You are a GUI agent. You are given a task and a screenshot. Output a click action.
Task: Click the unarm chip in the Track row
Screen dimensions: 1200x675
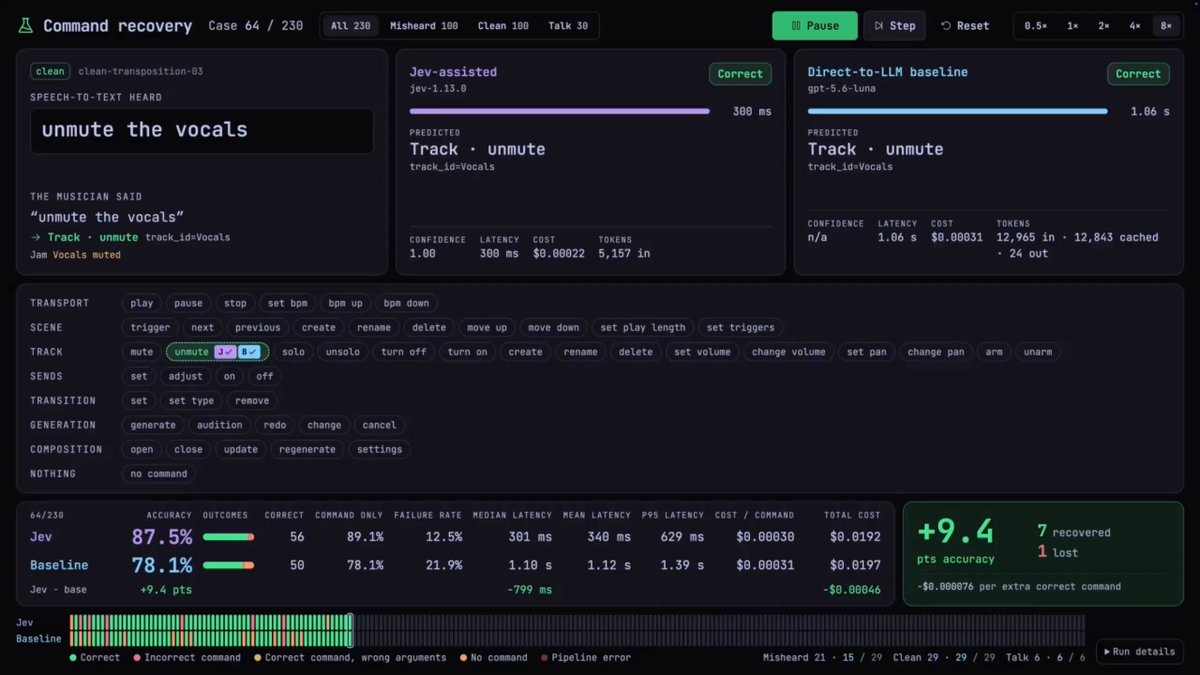coord(1038,352)
